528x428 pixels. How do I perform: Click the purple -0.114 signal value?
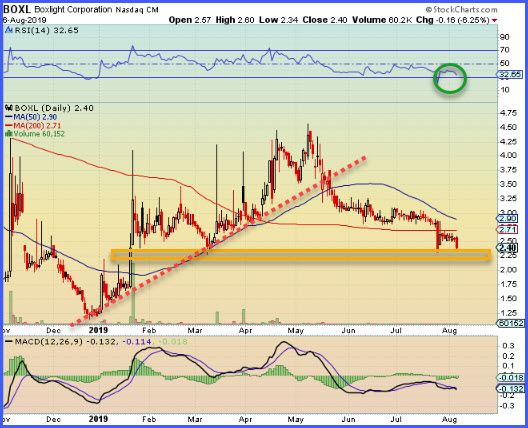[x=136, y=342]
